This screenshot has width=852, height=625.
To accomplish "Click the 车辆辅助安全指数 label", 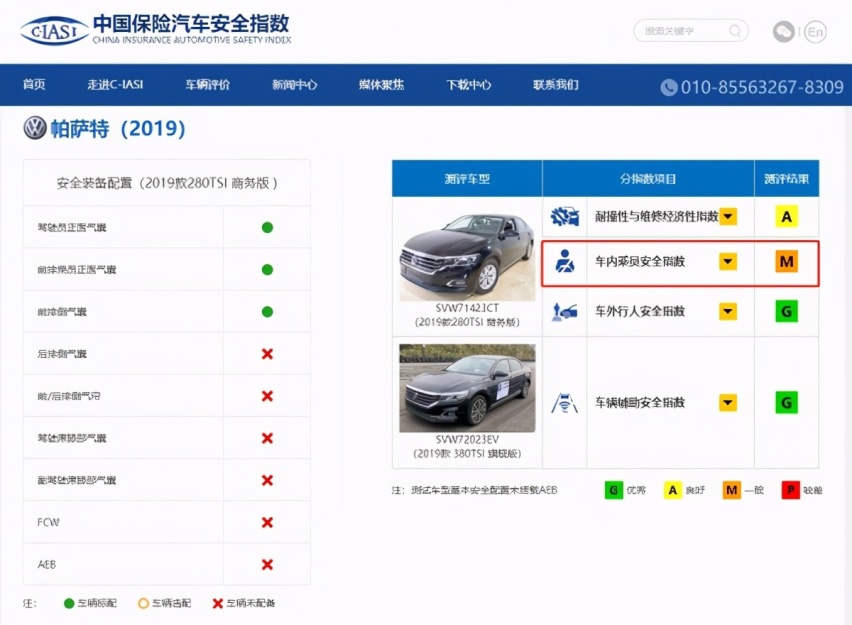I will pyautogui.click(x=640, y=403).
